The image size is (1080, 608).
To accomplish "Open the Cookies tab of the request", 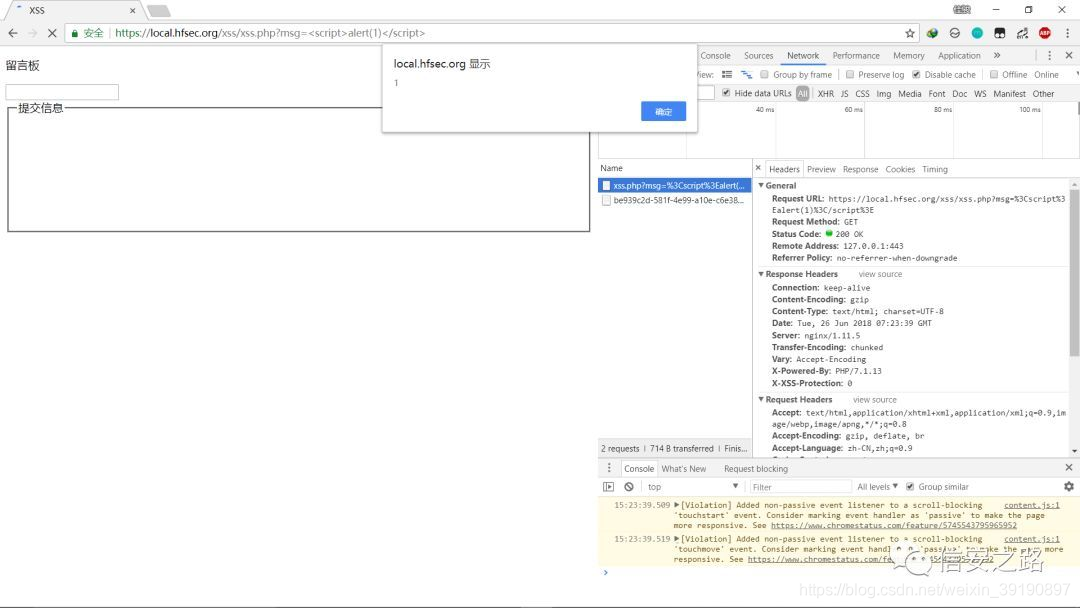I will [x=900, y=169].
